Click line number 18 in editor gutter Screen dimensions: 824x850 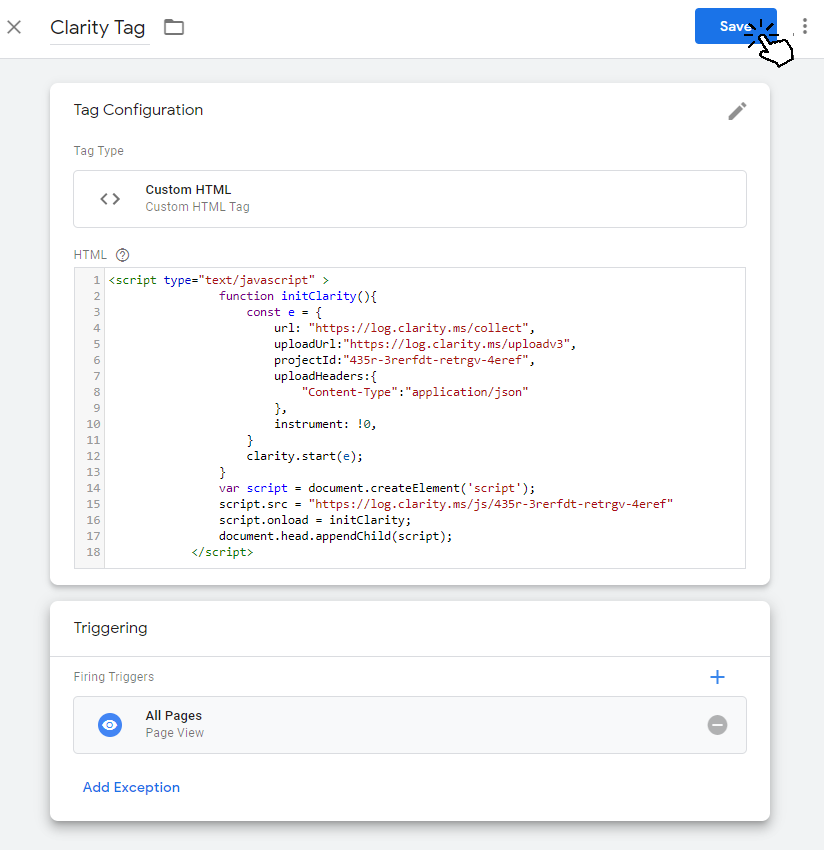[x=93, y=552]
